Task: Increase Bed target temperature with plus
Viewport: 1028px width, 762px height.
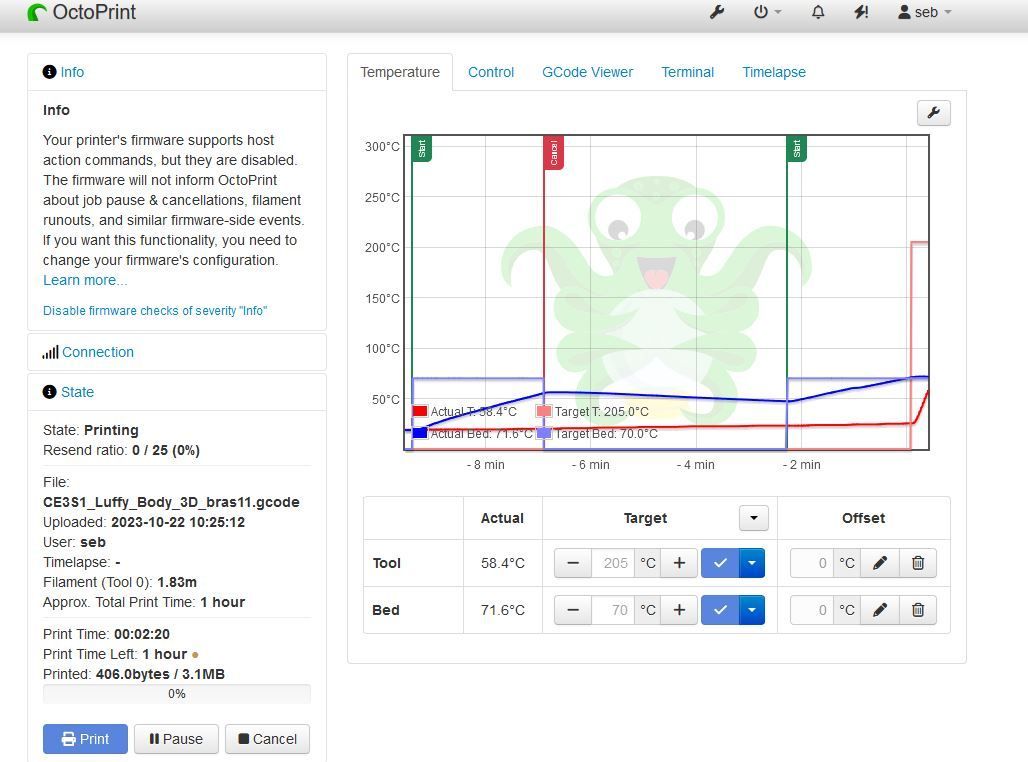Action: (x=679, y=610)
